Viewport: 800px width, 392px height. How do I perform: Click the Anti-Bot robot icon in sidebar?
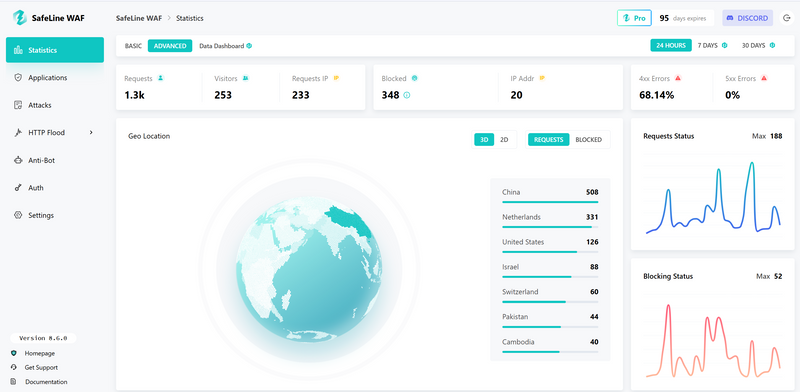18,160
